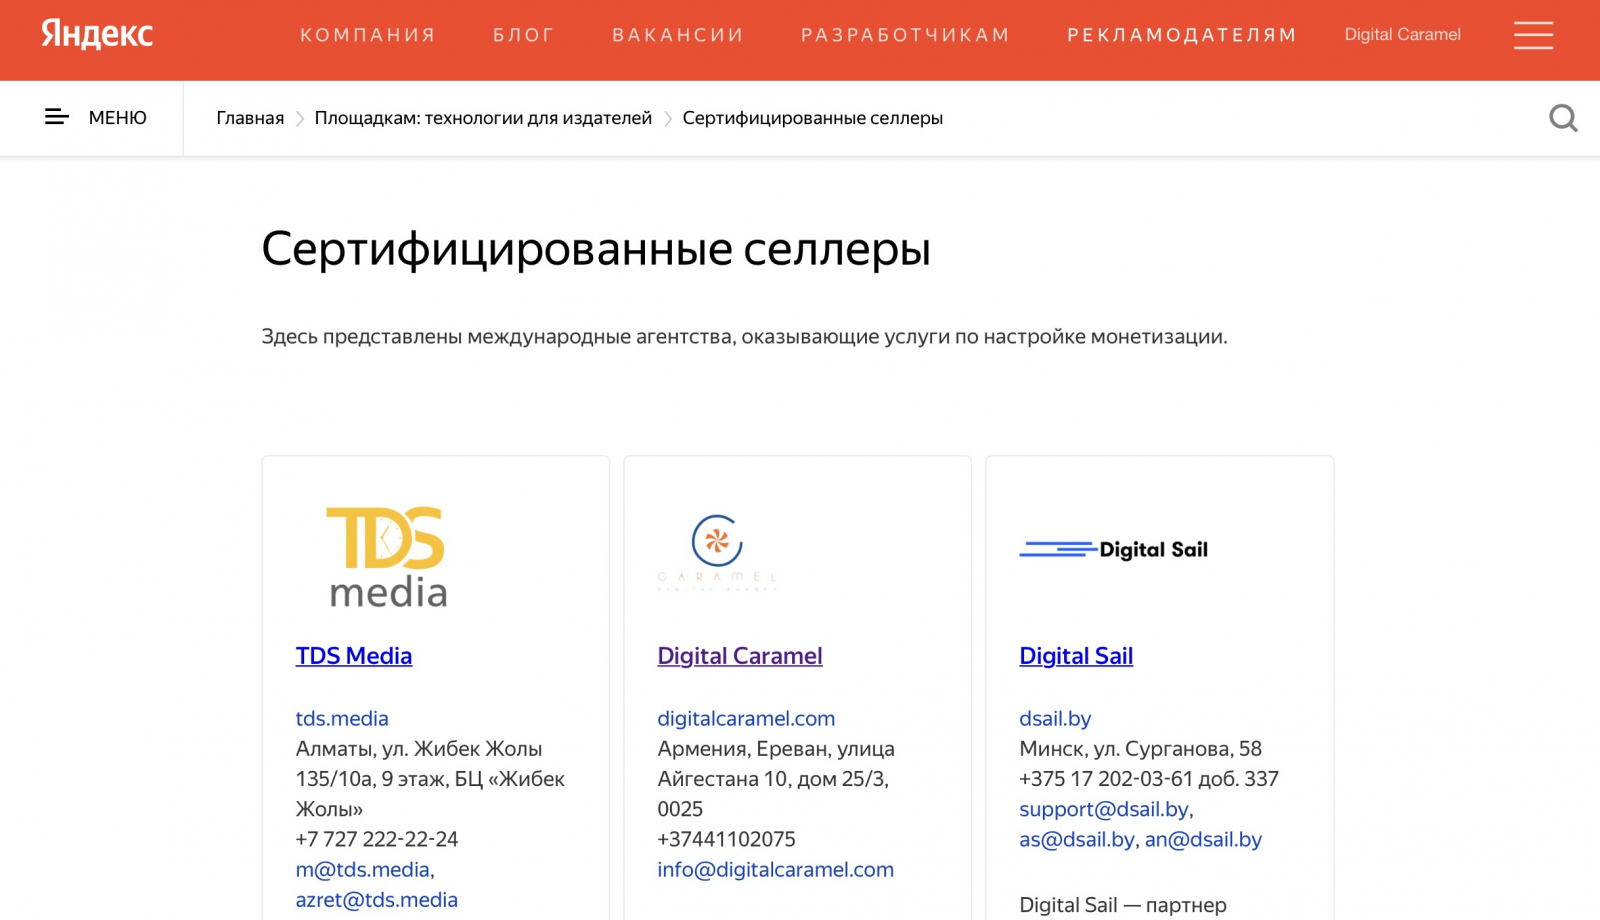Click the МЕНЮ sidebar toggle icon
Image resolution: width=1600 pixels, height=920 pixels.
tap(57, 117)
